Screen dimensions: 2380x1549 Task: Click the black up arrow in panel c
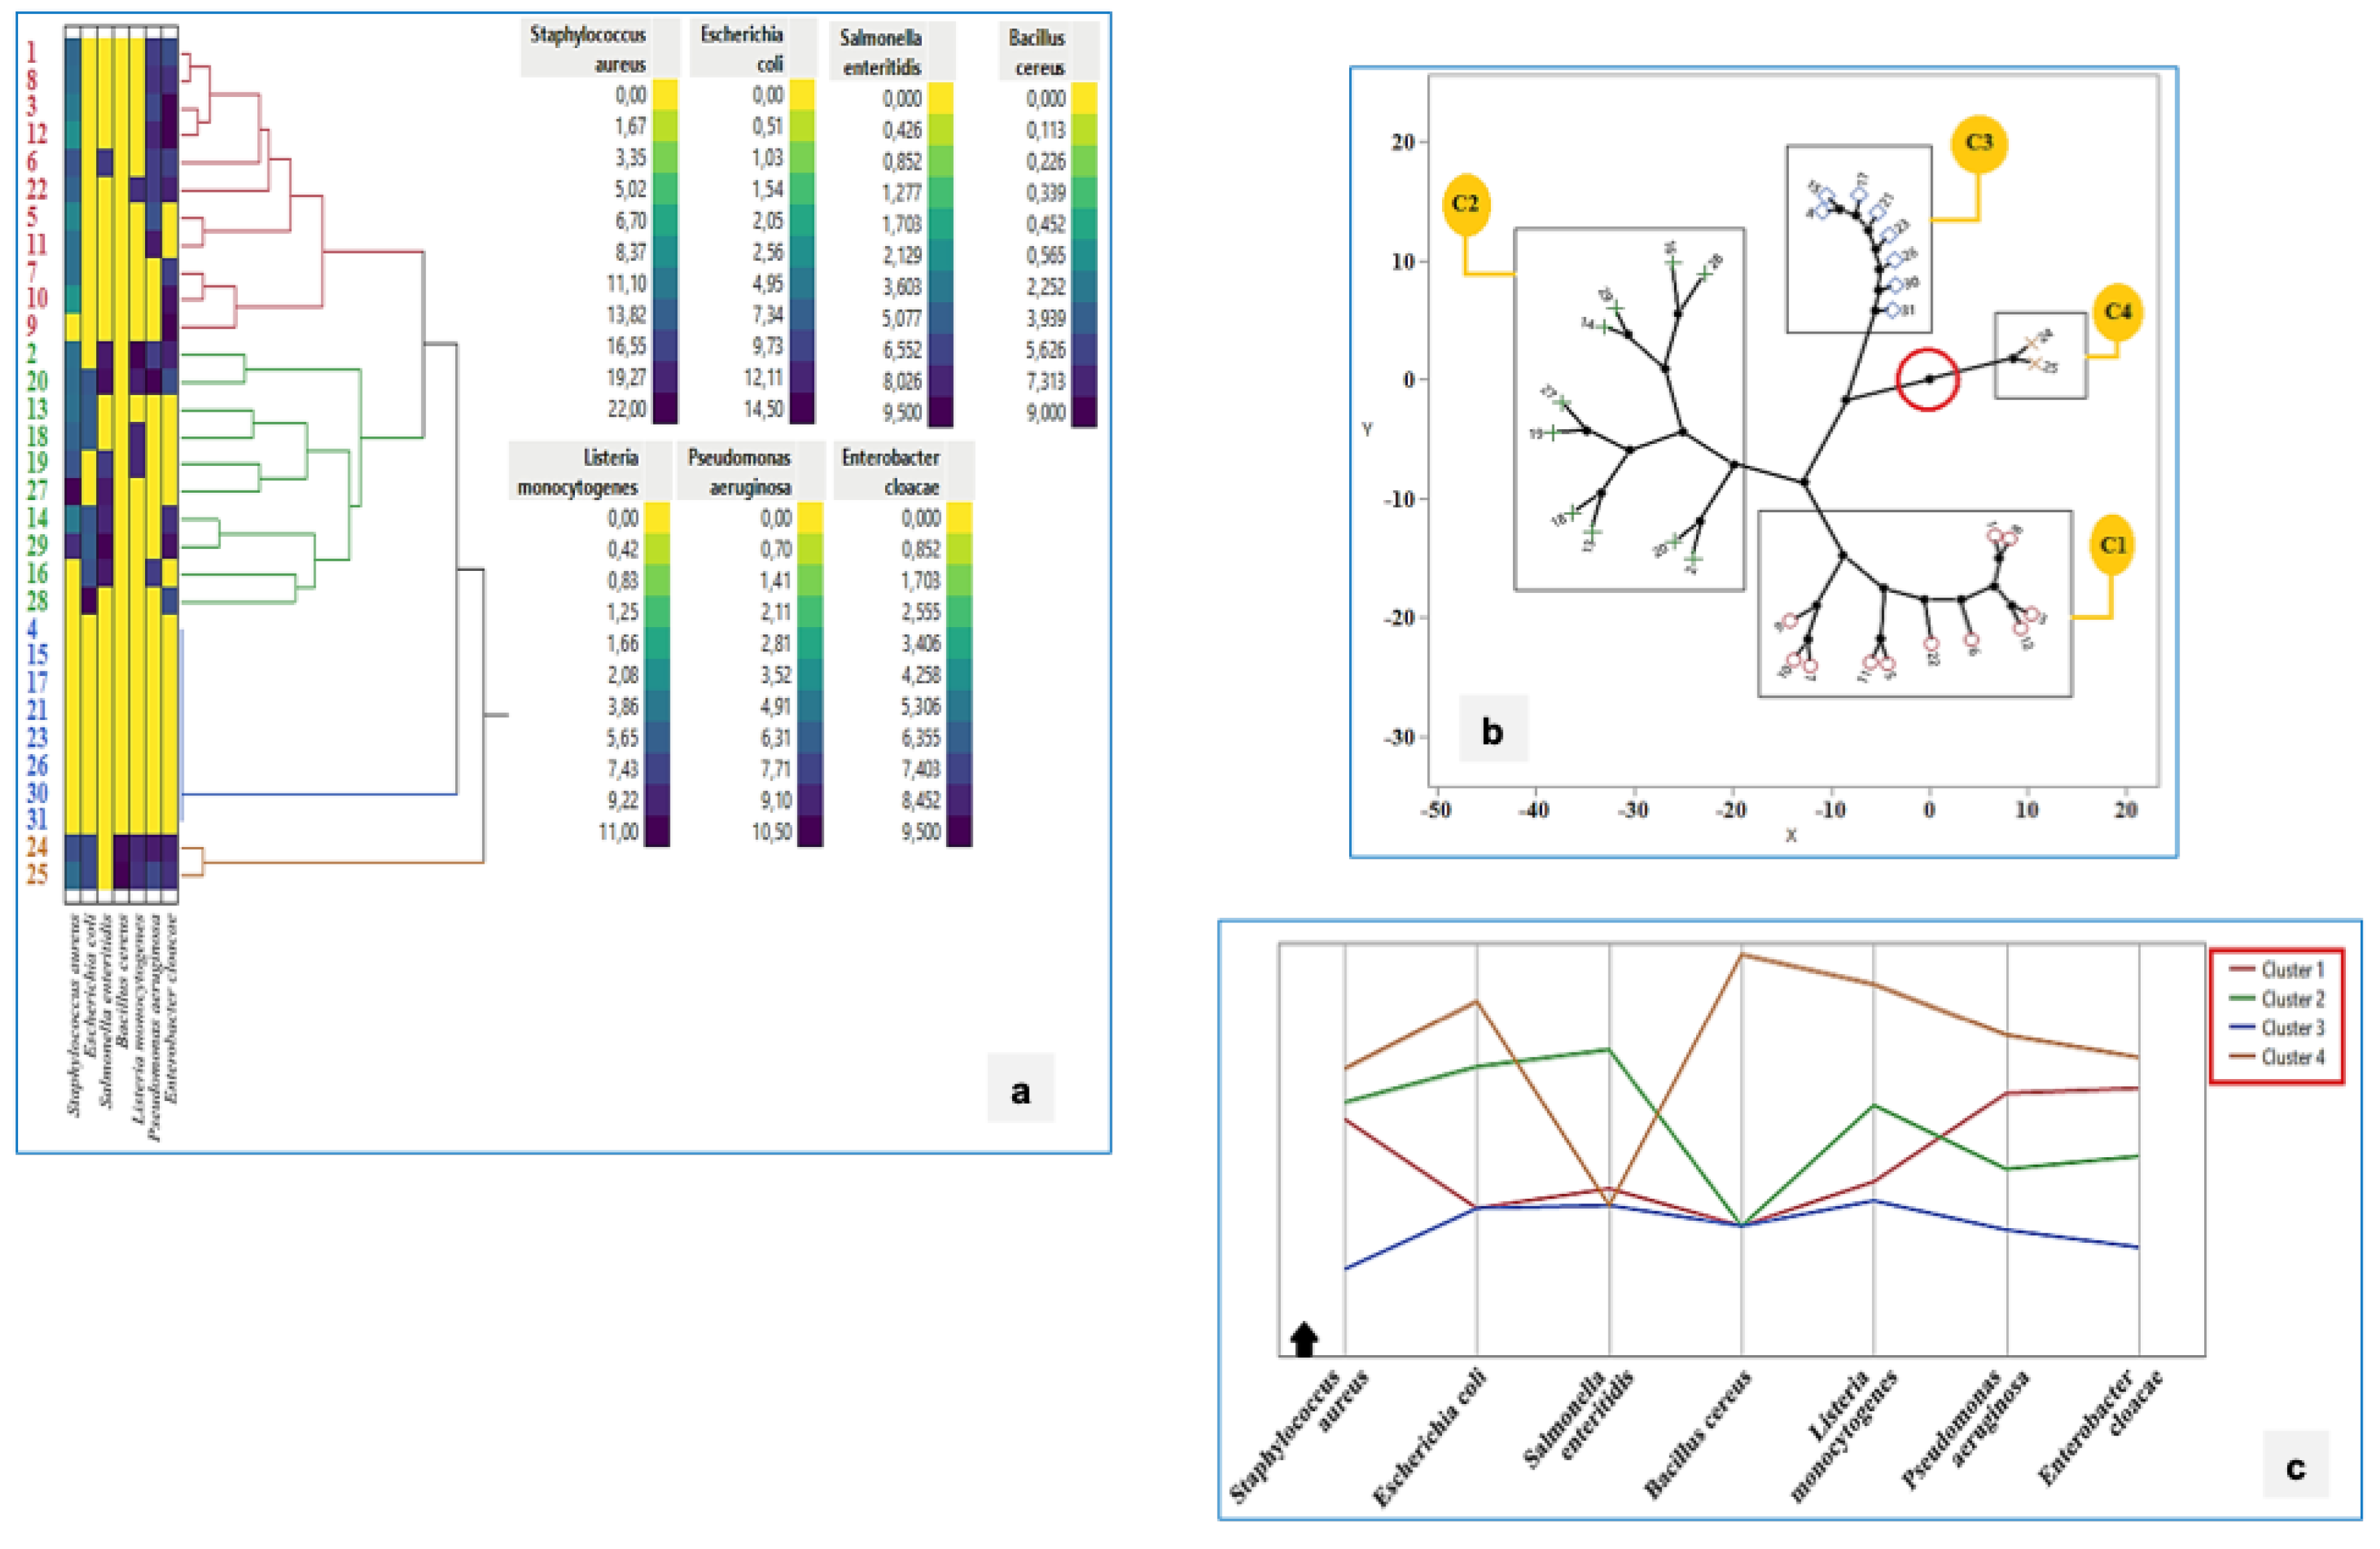1304,1339
